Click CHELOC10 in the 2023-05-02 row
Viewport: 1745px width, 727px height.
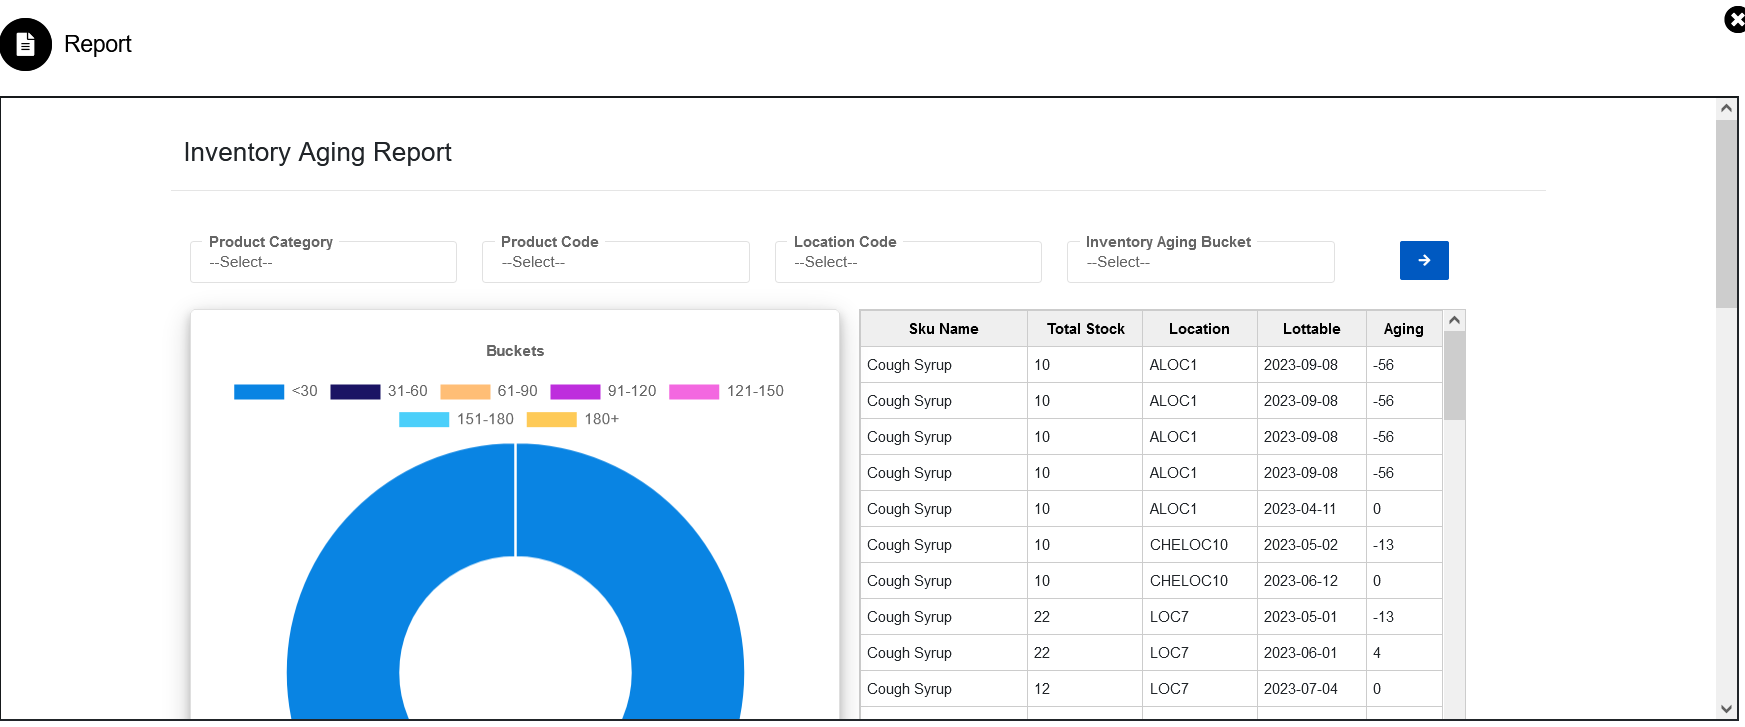[x=1199, y=545]
